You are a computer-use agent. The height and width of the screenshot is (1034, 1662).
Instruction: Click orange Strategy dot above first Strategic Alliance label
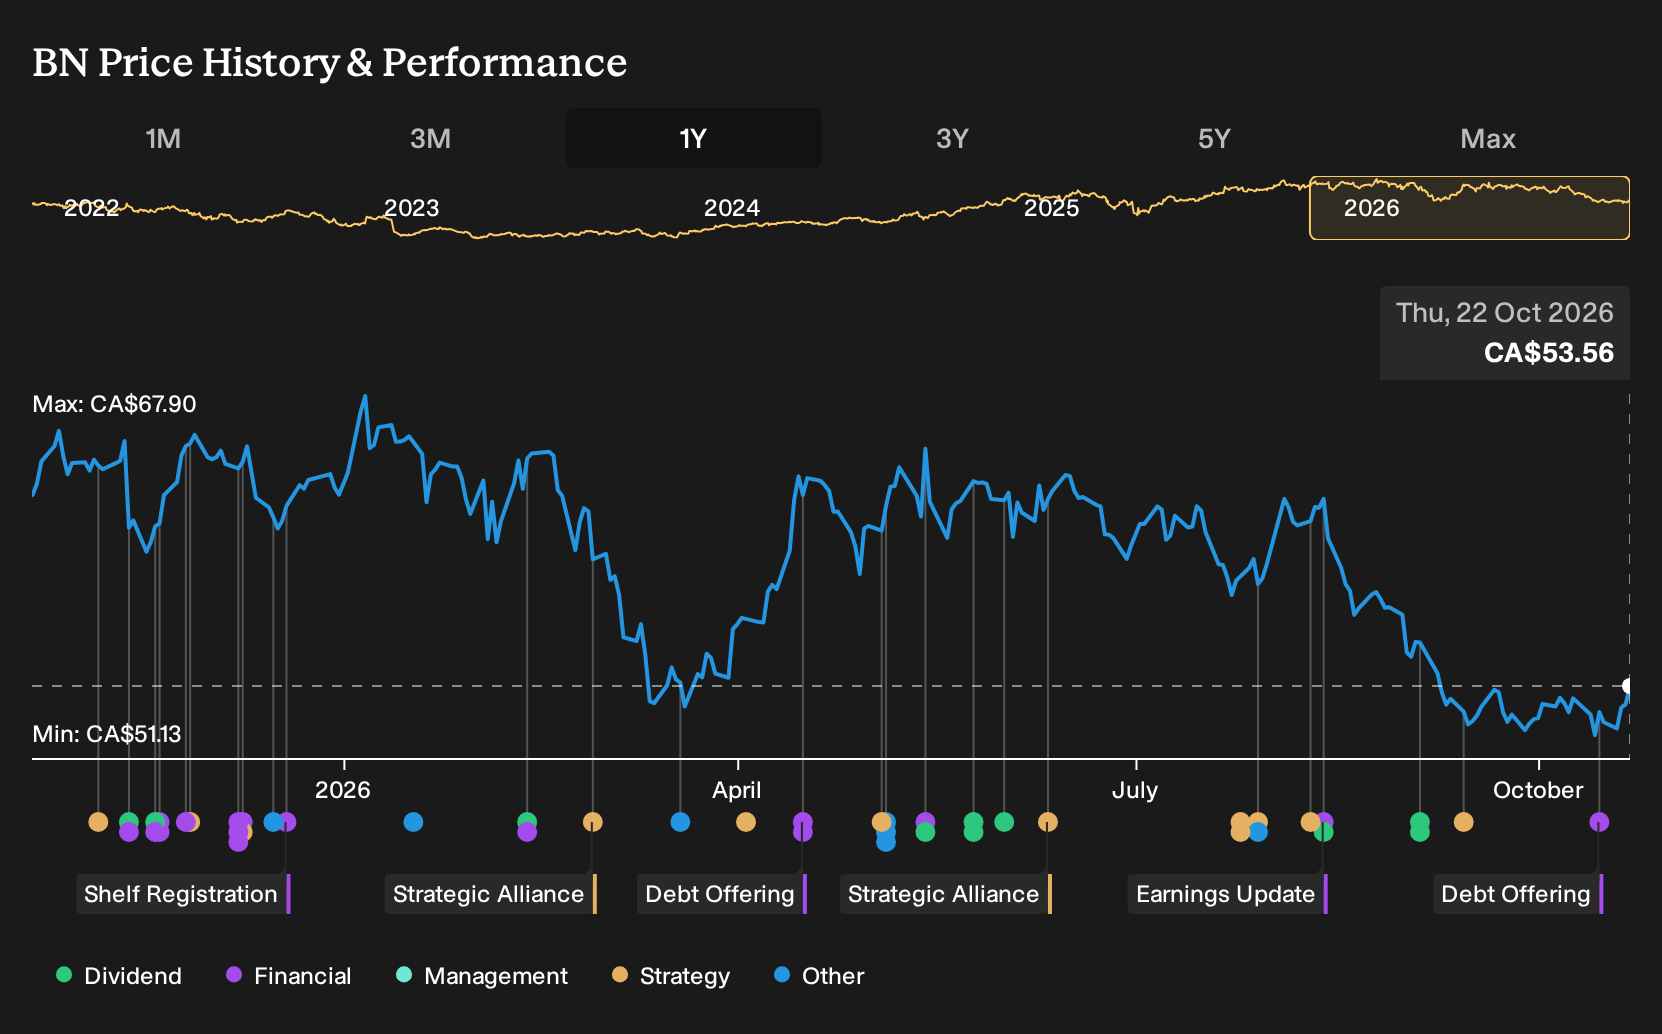(x=593, y=822)
